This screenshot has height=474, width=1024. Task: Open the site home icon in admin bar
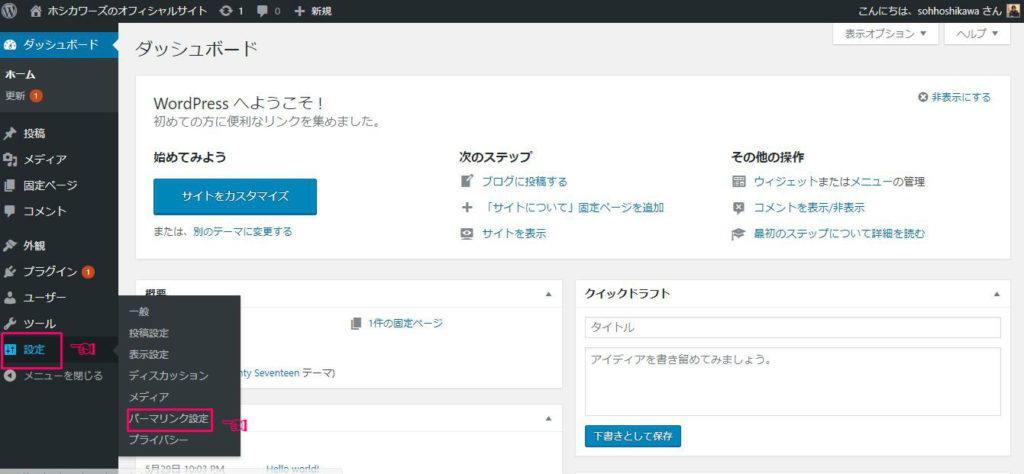point(37,10)
